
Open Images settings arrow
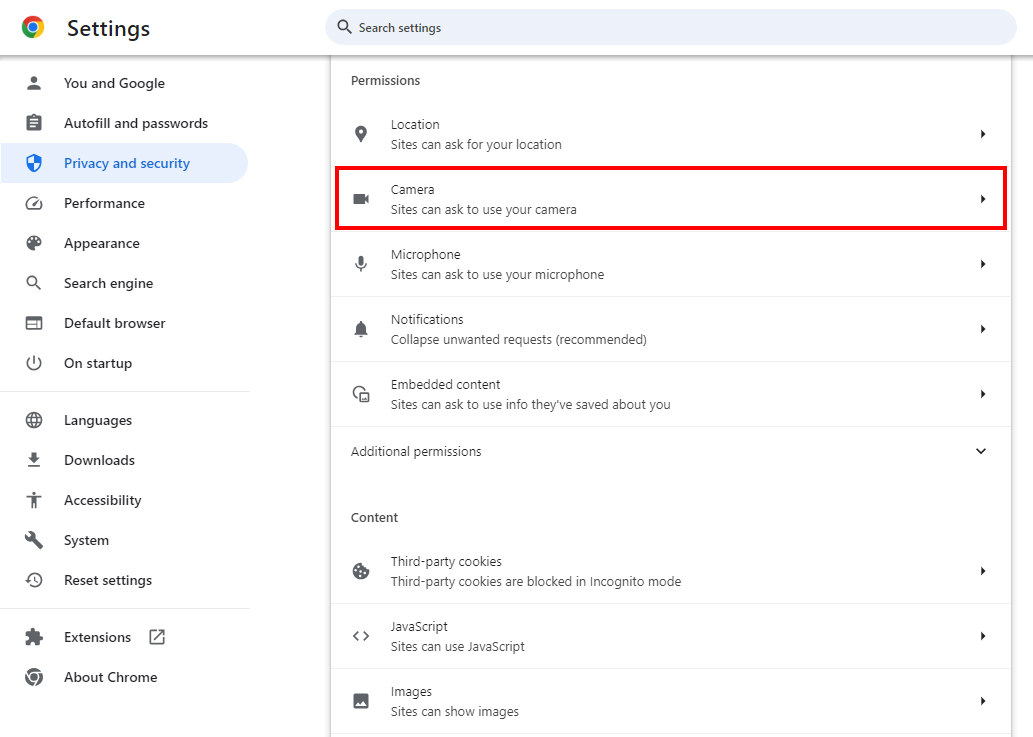pos(983,701)
